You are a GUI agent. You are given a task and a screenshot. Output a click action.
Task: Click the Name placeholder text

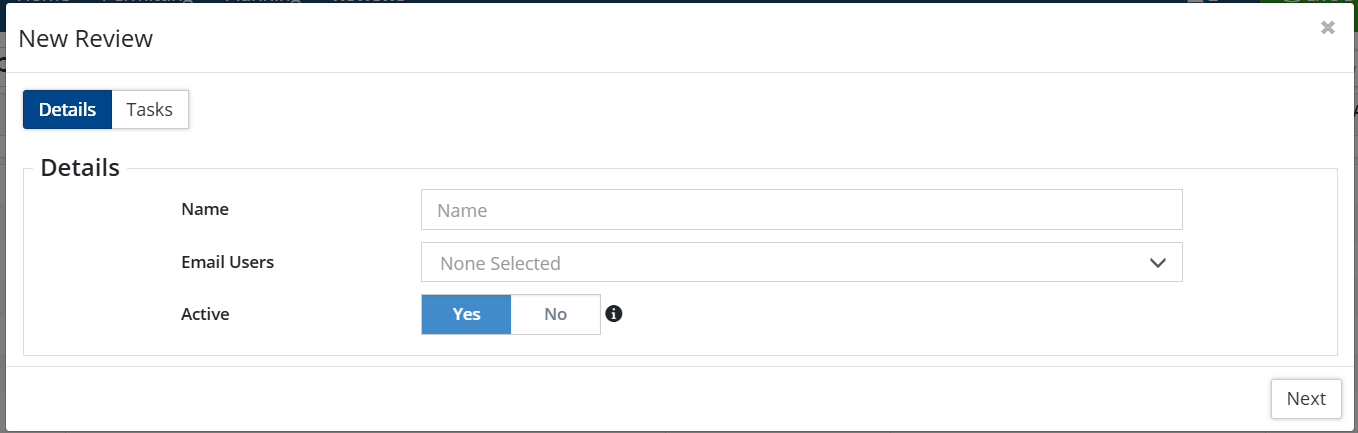[x=462, y=210]
